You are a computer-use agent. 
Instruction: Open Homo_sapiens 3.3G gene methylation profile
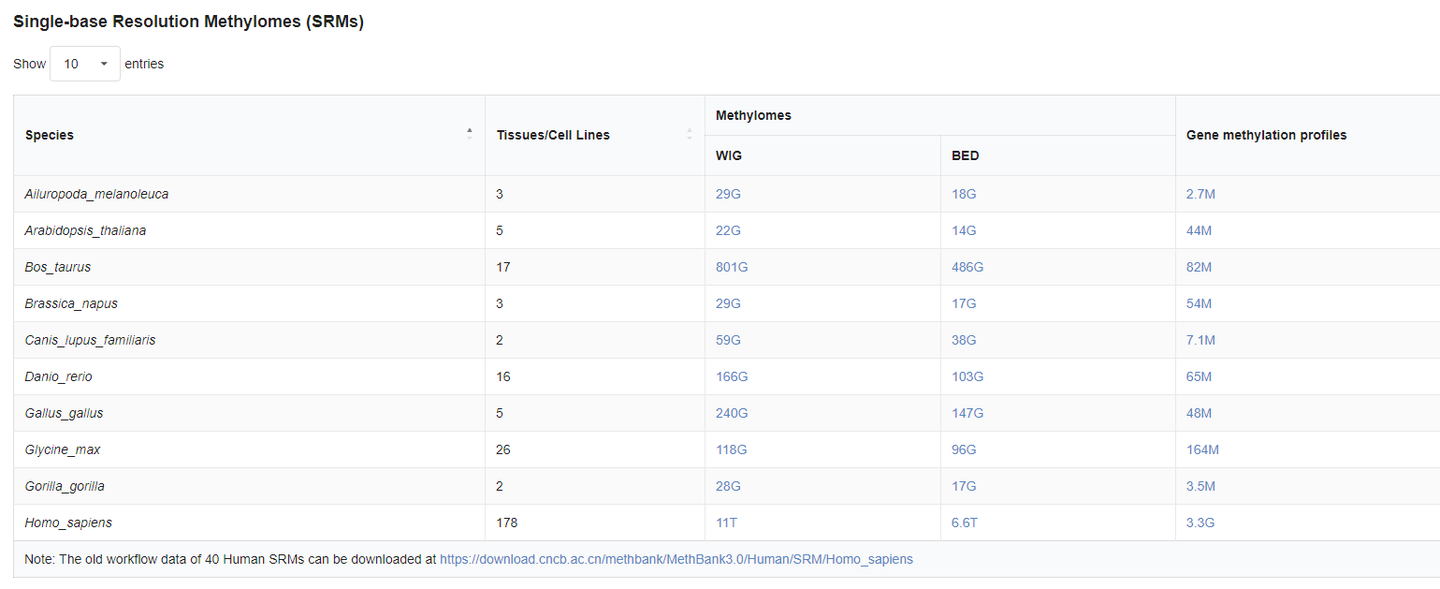(1200, 523)
